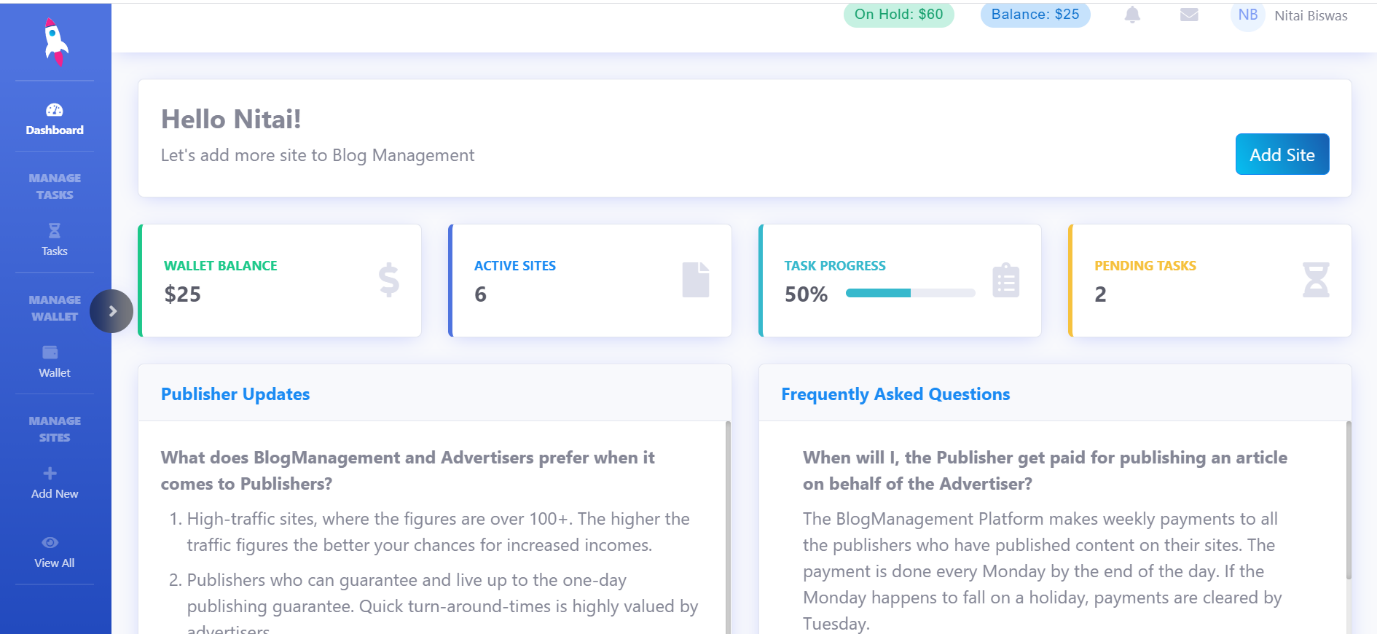Open the notifications bell icon
Screen dimensions: 1377x634
(x=1132, y=15)
